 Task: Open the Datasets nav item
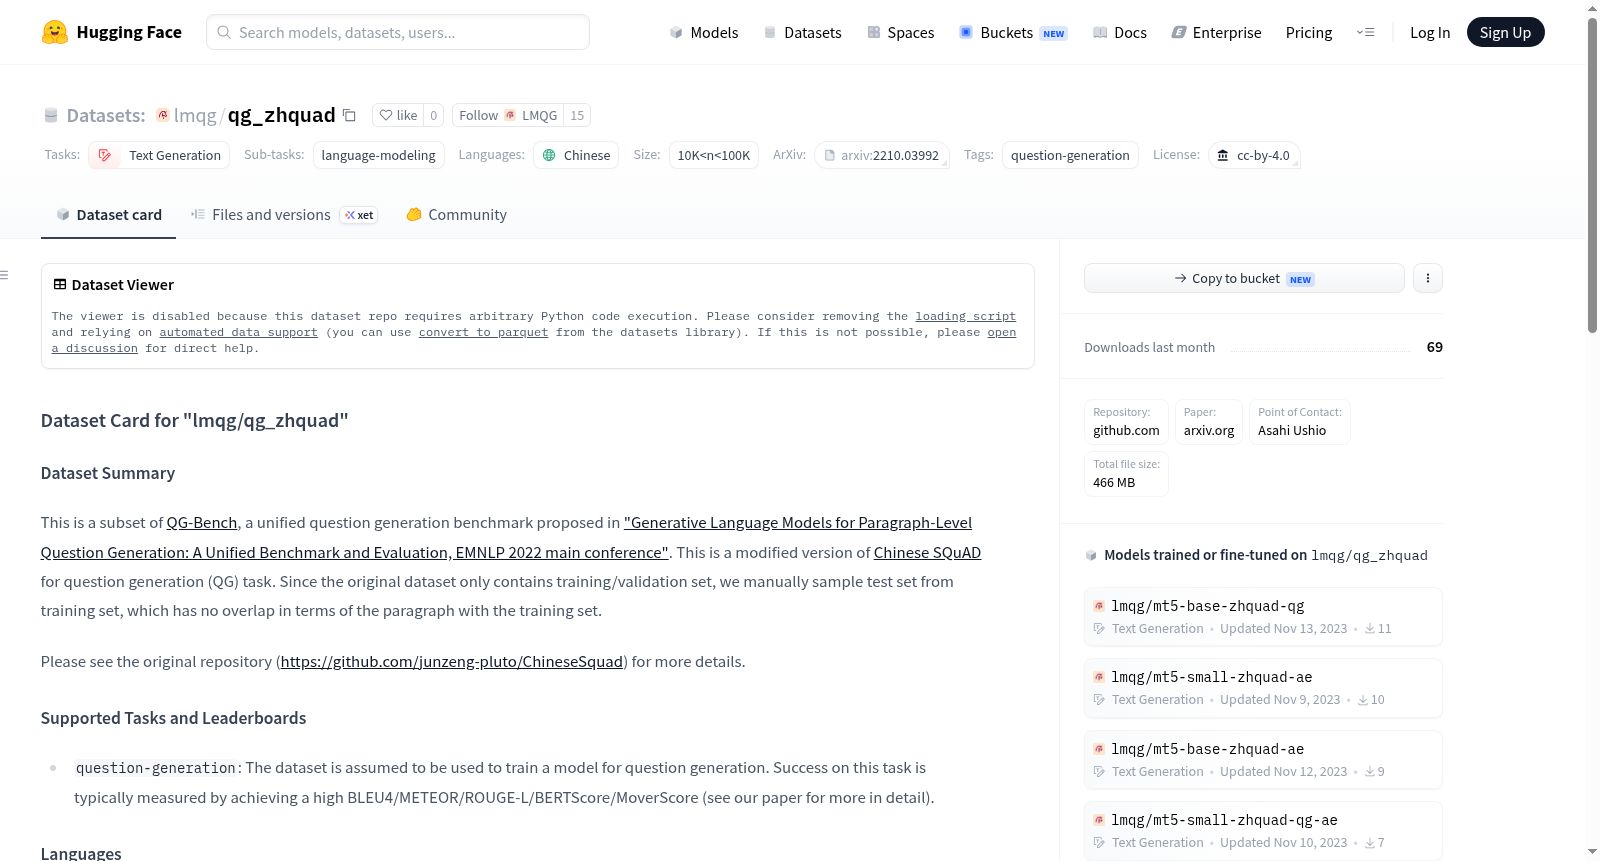[x=803, y=32]
